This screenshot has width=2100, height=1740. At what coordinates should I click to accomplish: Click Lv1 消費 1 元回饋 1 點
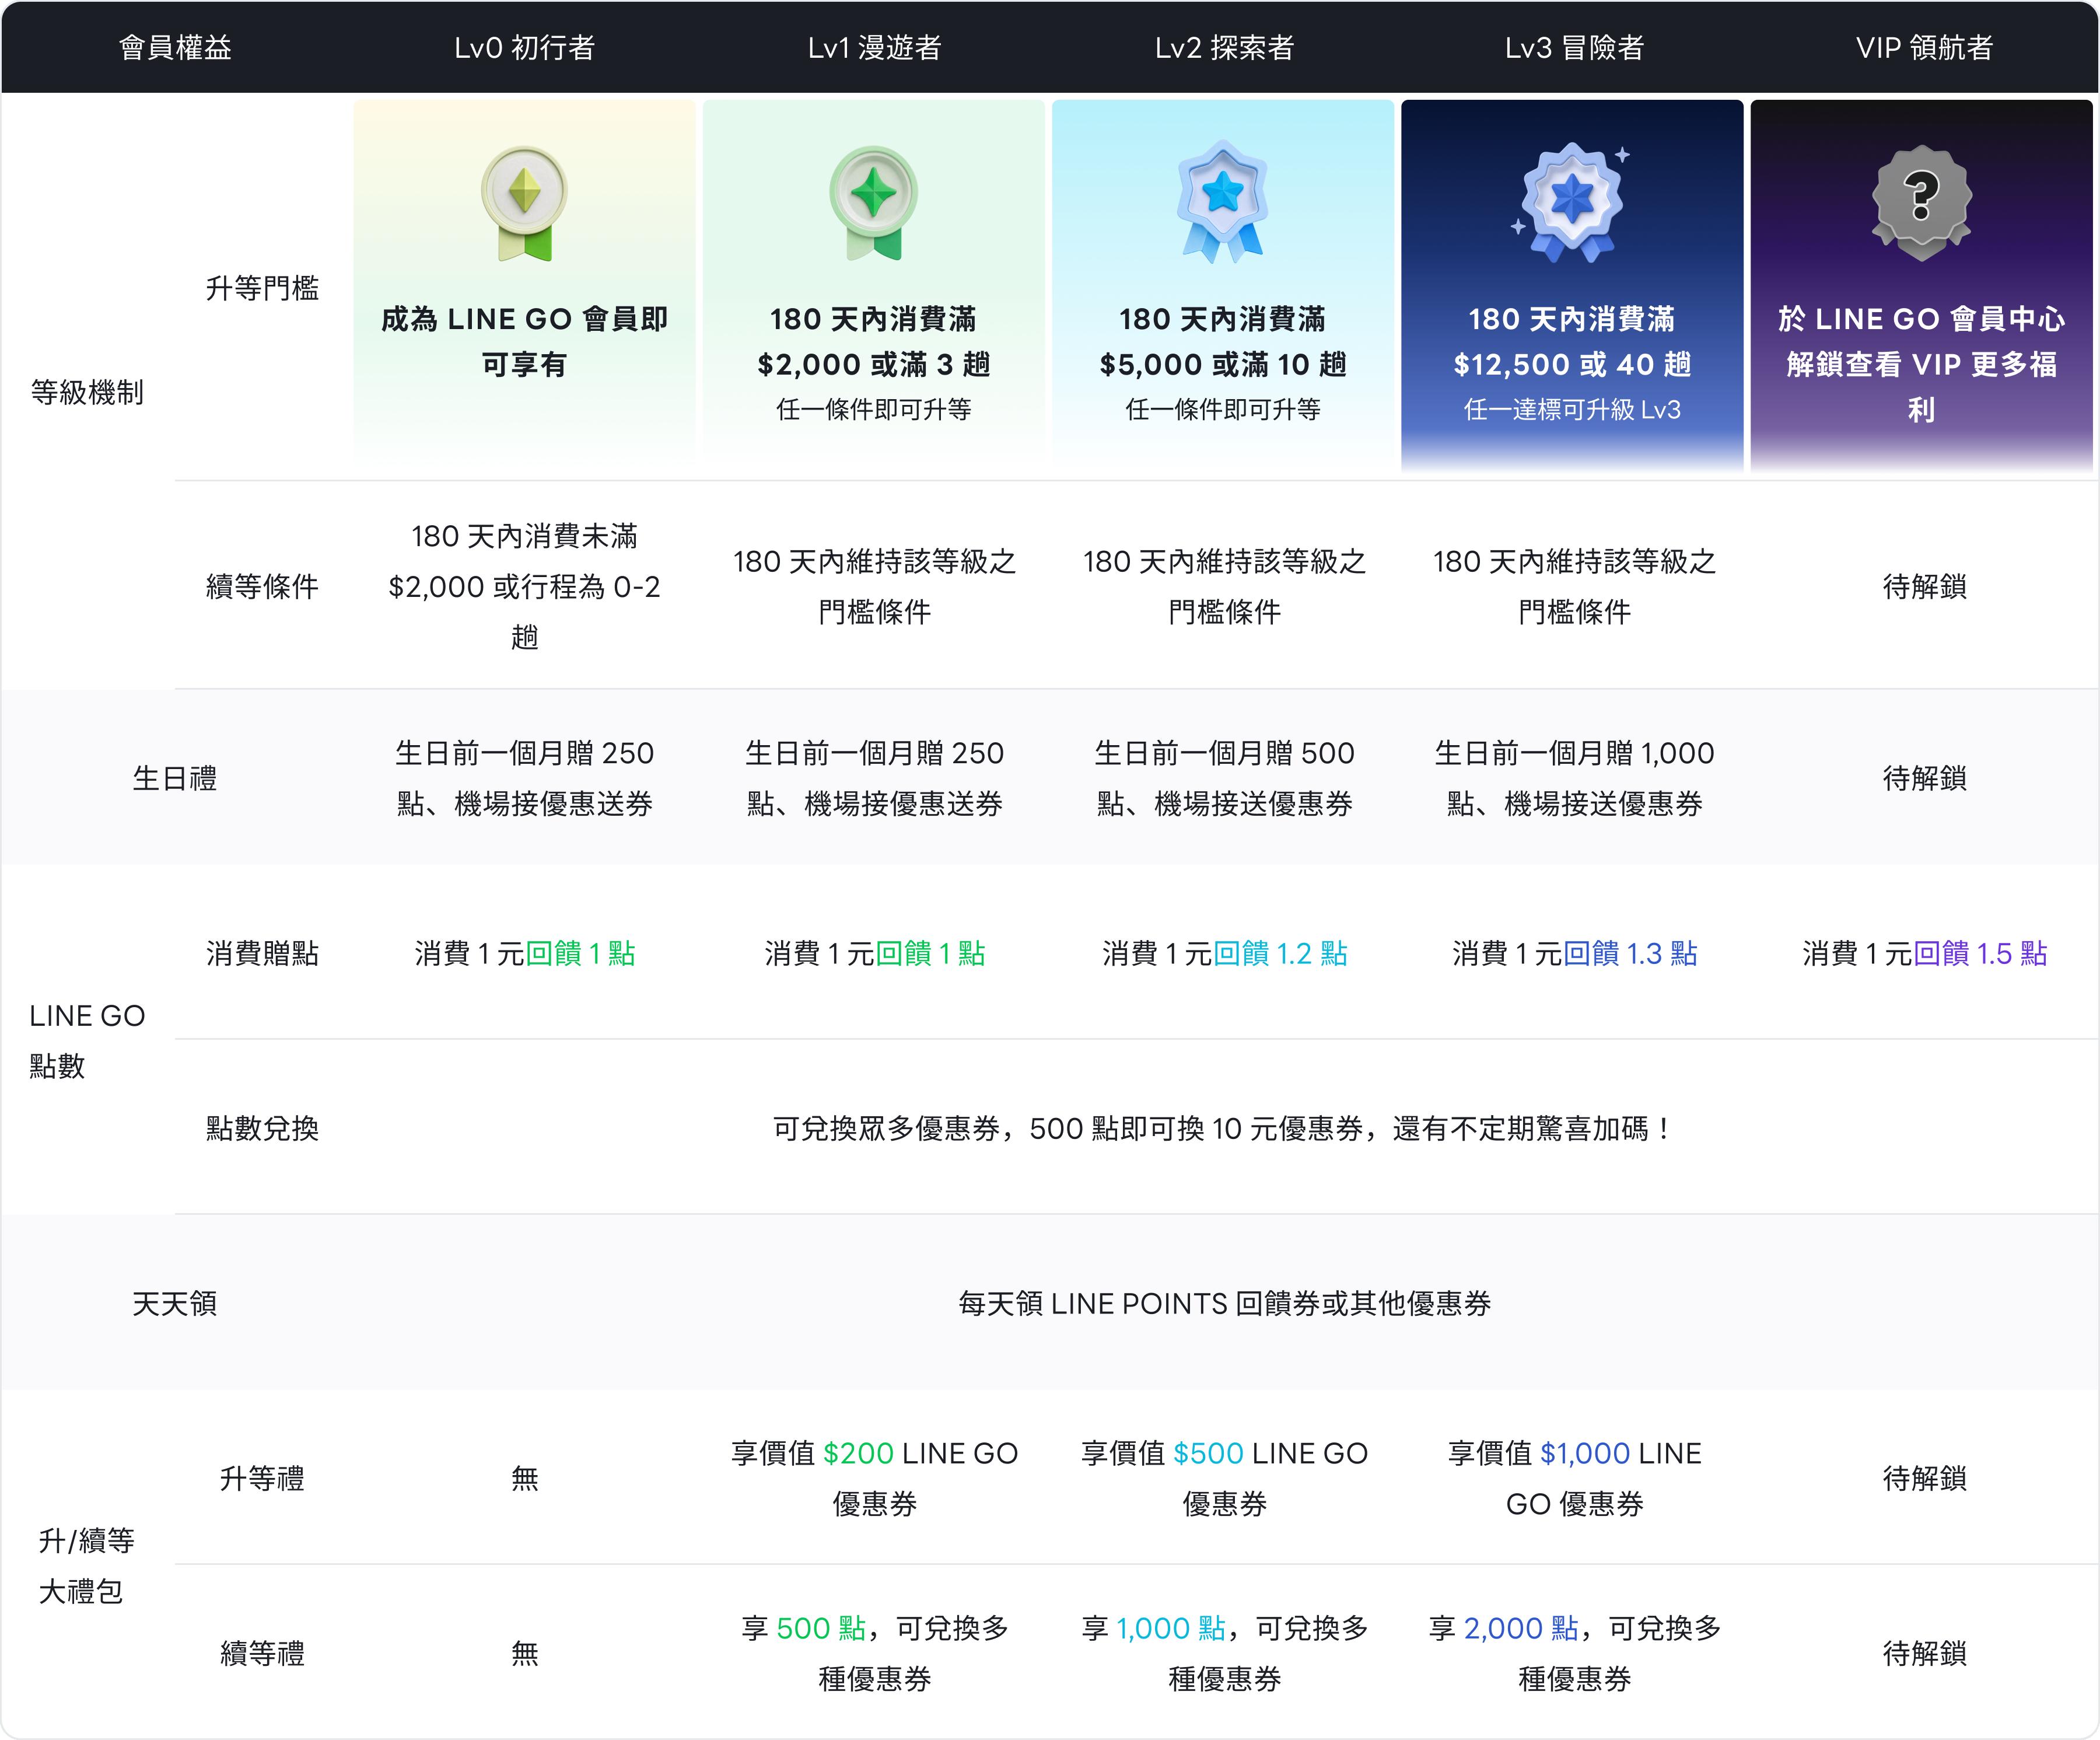[x=874, y=953]
